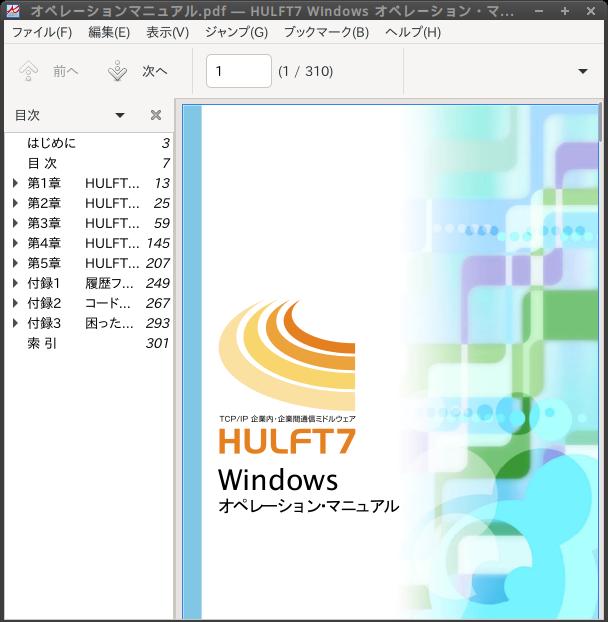Viewport: 608px width, 622px height.
Task: Select the 第4章 HULFT outline row
Action: (89, 243)
